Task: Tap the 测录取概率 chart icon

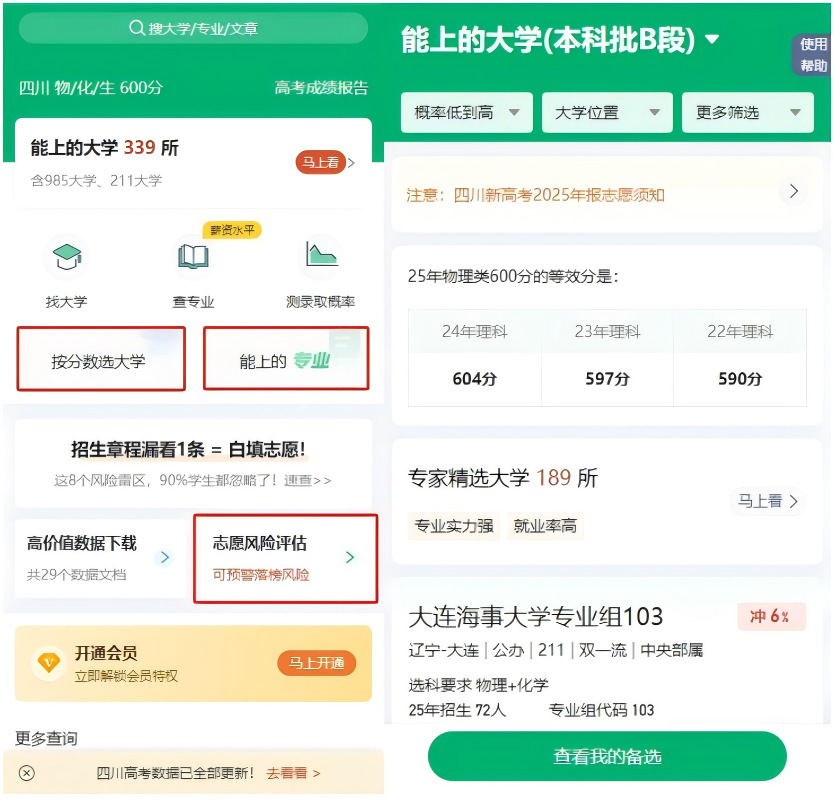Action: click(320, 256)
